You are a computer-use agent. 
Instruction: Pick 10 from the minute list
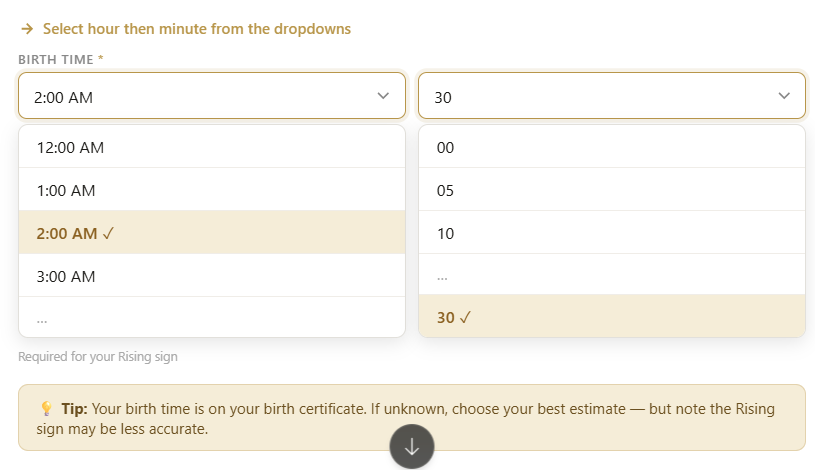click(446, 233)
